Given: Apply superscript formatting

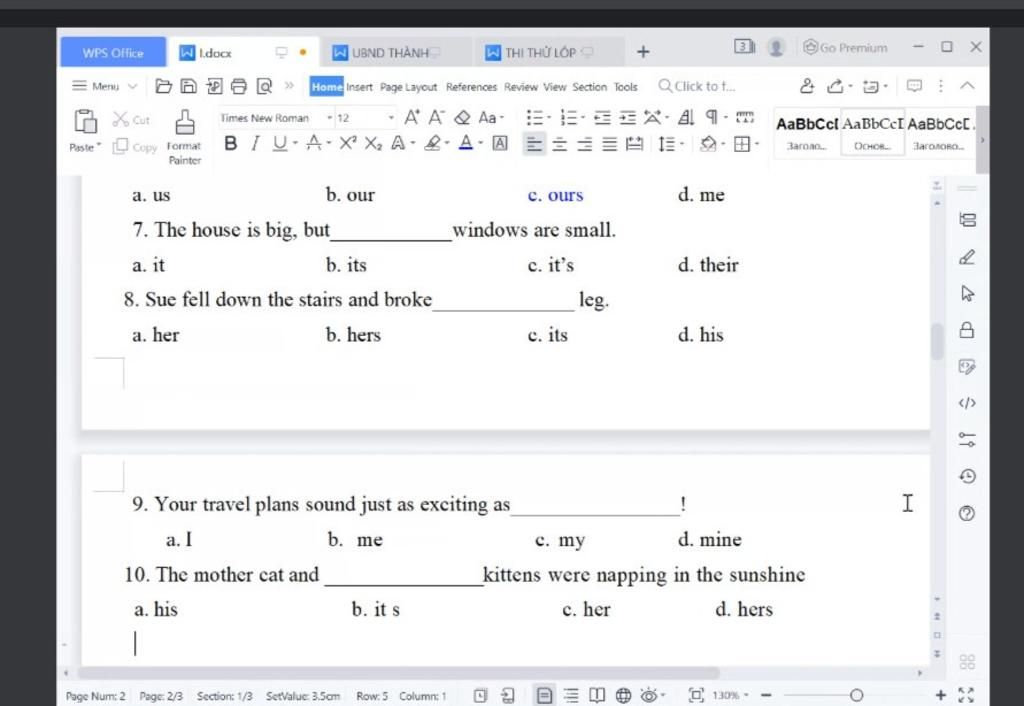Looking at the screenshot, I should pyautogui.click(x=347, y=143).
